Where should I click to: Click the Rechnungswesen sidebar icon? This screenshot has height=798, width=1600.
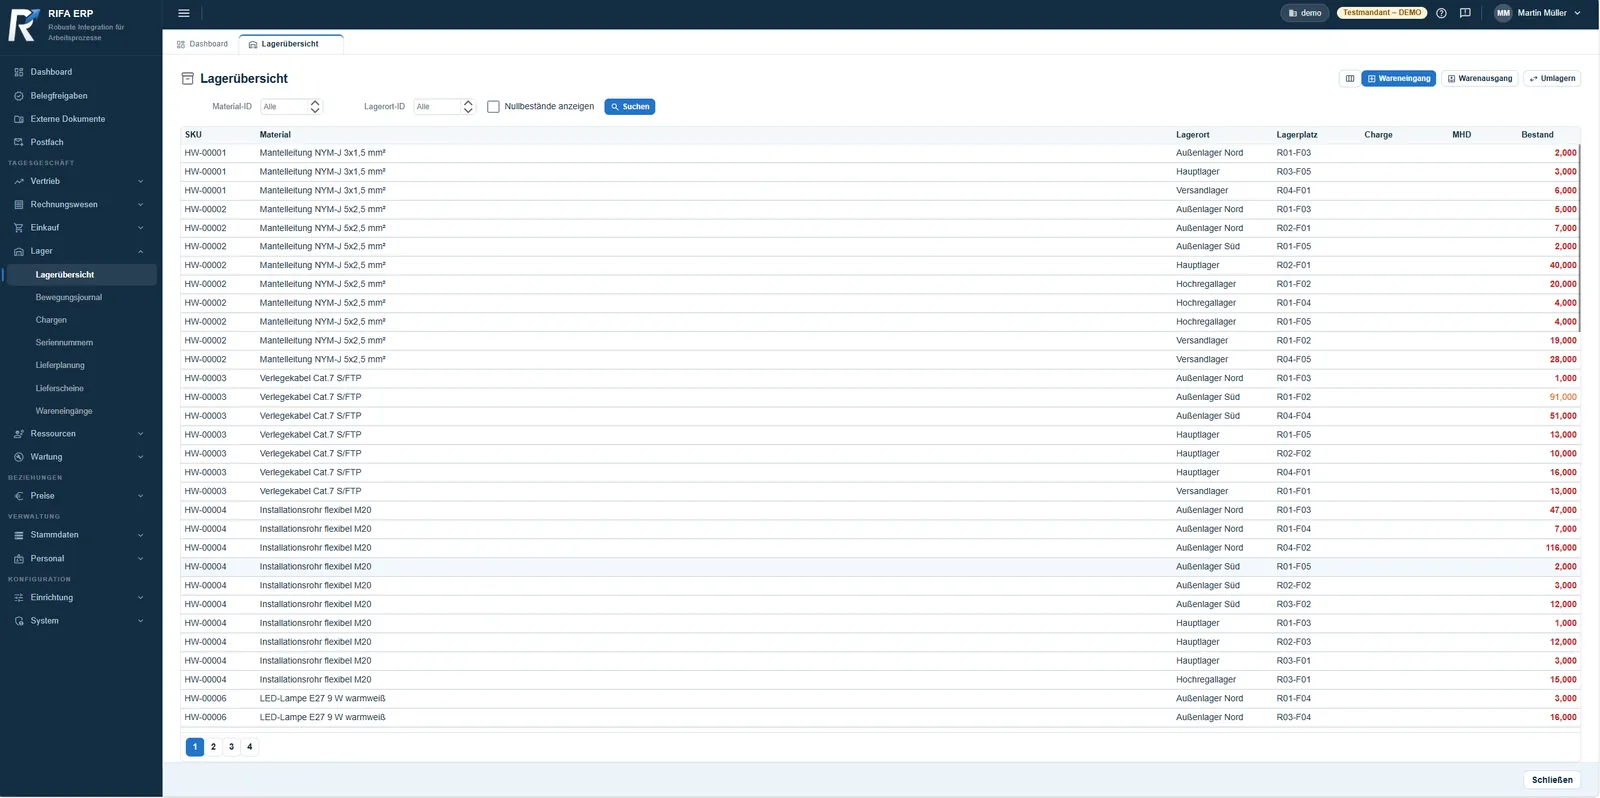[18, 204]
